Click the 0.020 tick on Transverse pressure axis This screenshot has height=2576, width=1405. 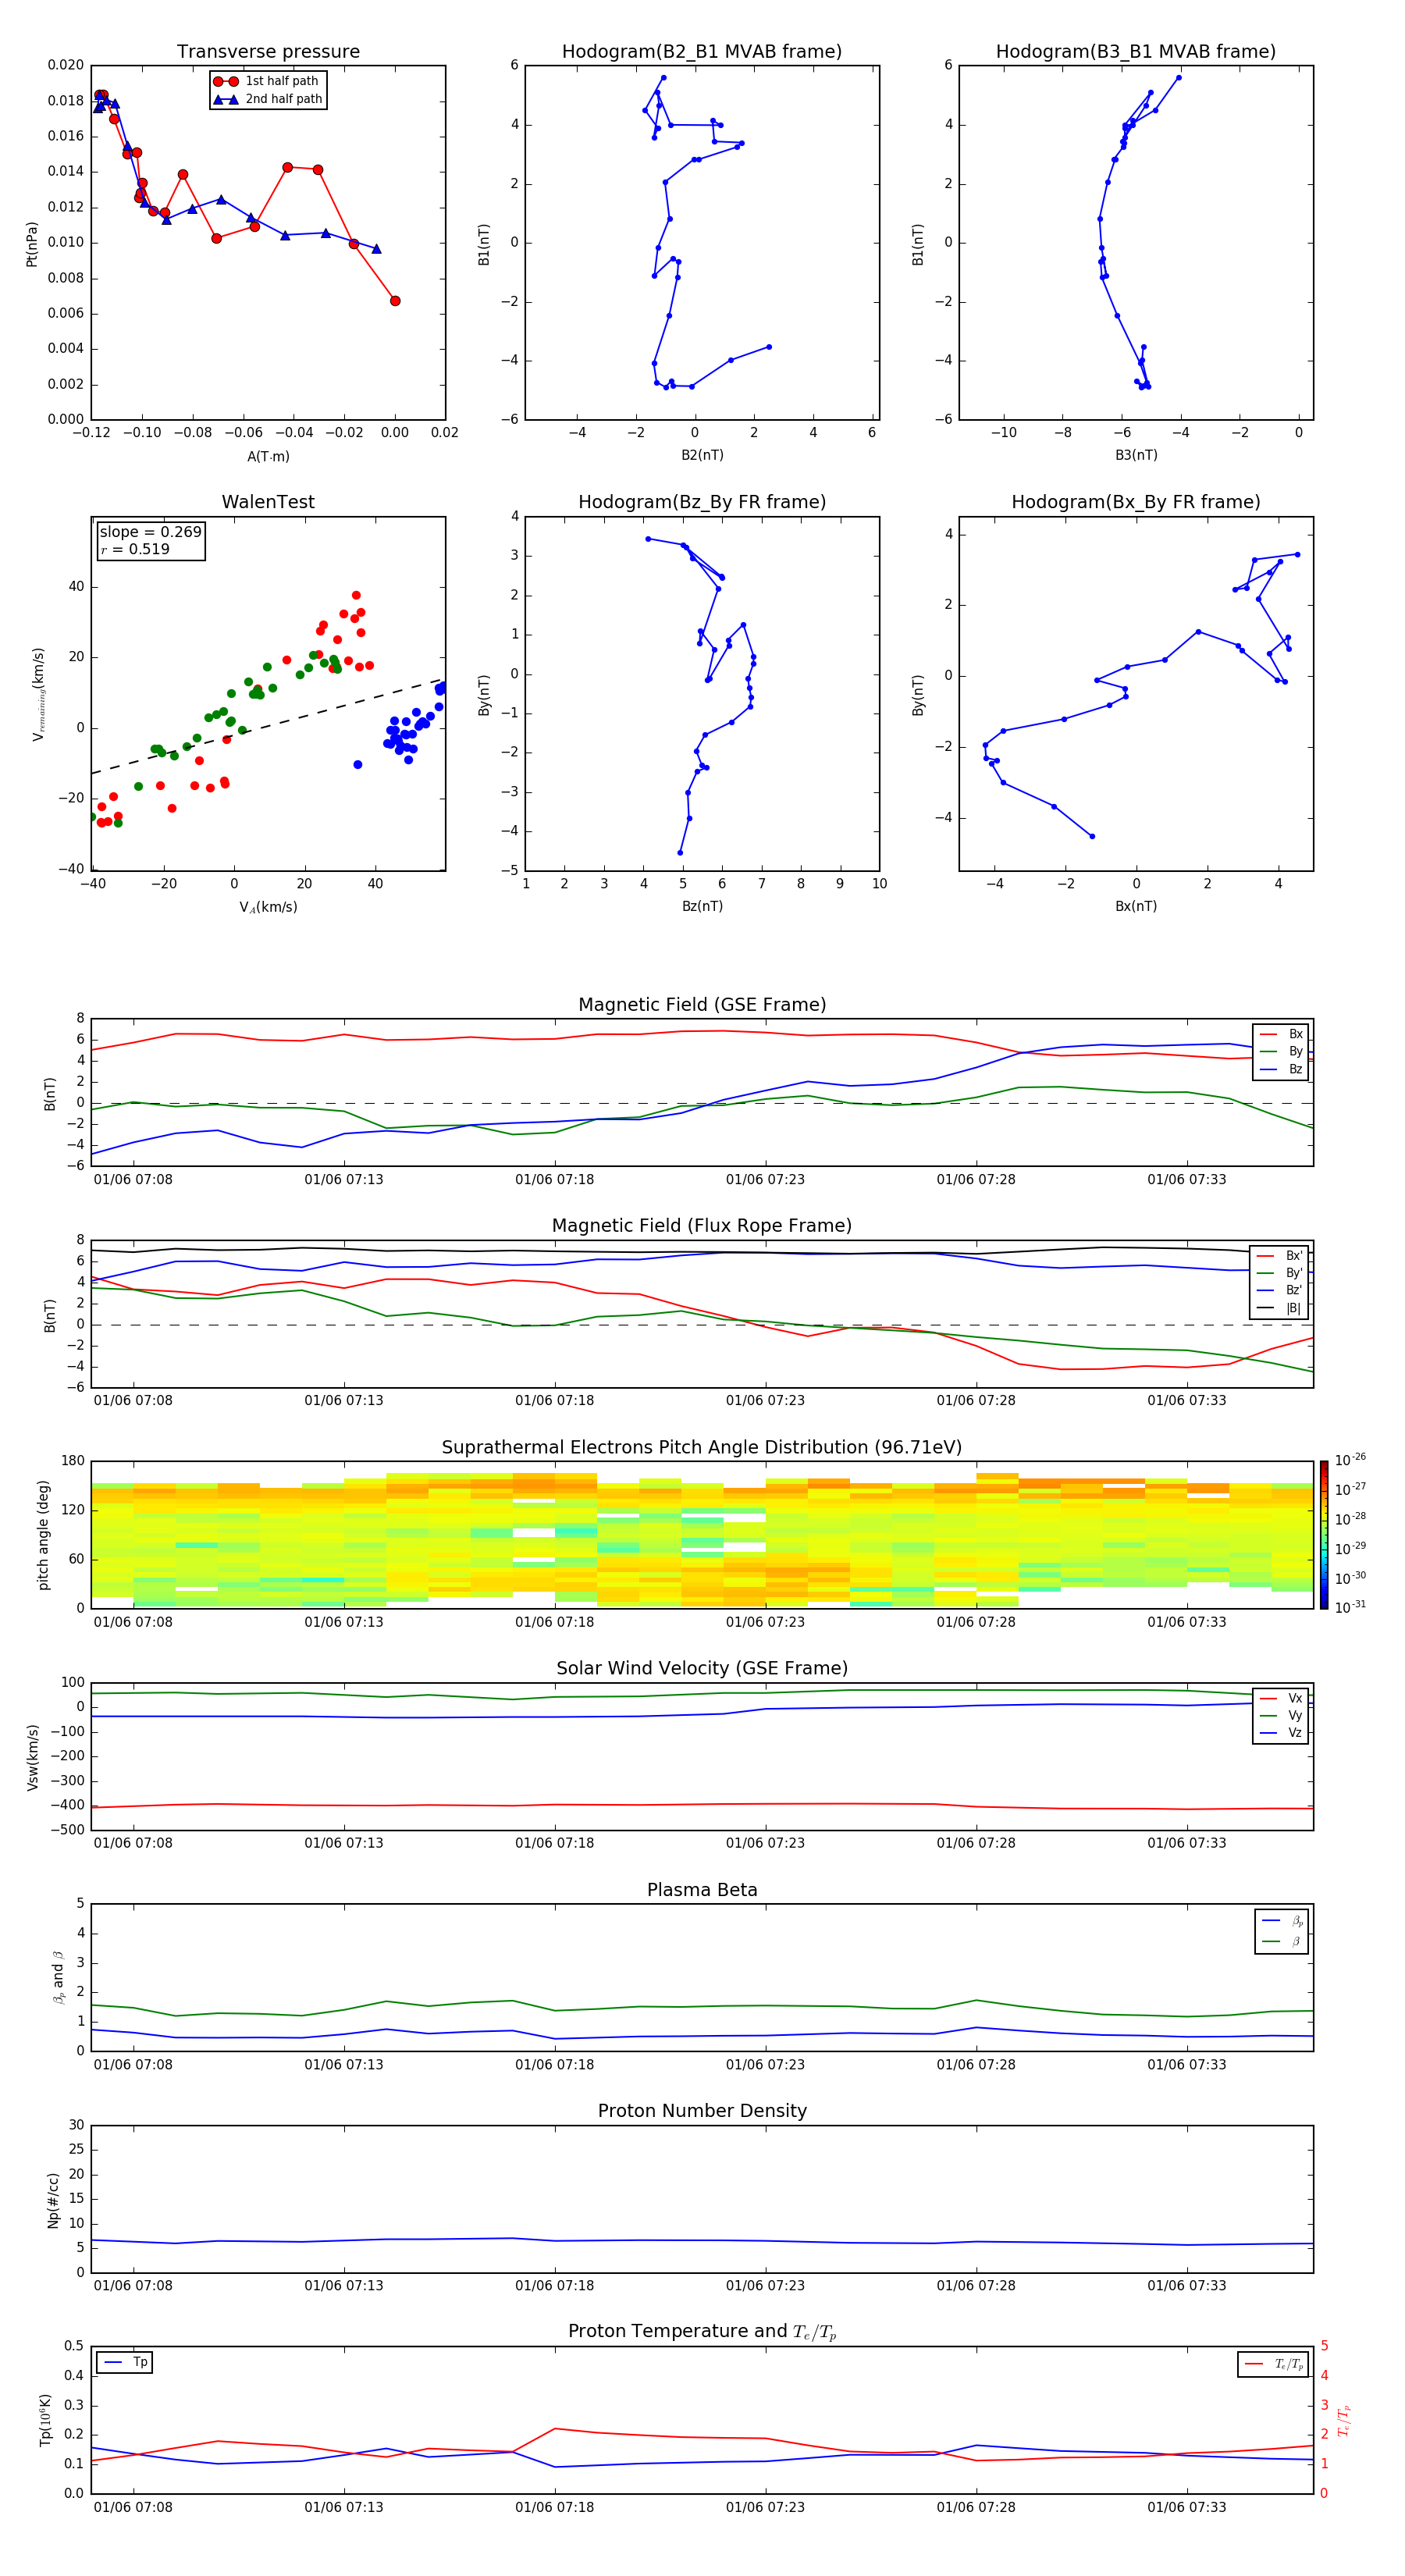click(x=66, y=65)
